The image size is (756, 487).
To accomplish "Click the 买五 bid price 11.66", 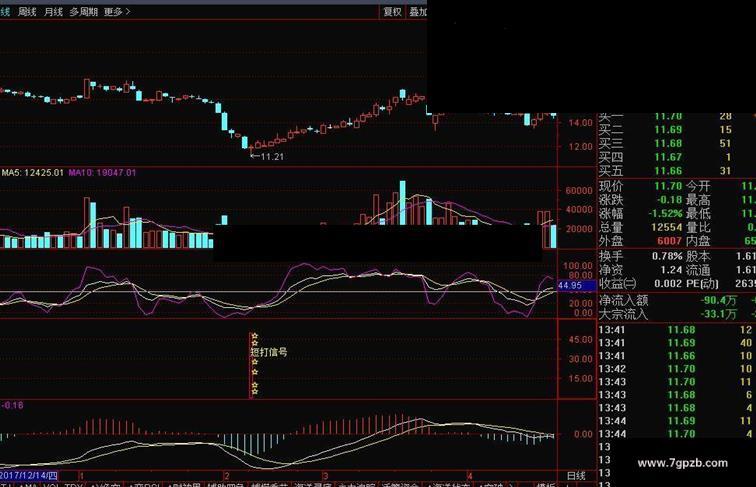I will pos(668,171).
